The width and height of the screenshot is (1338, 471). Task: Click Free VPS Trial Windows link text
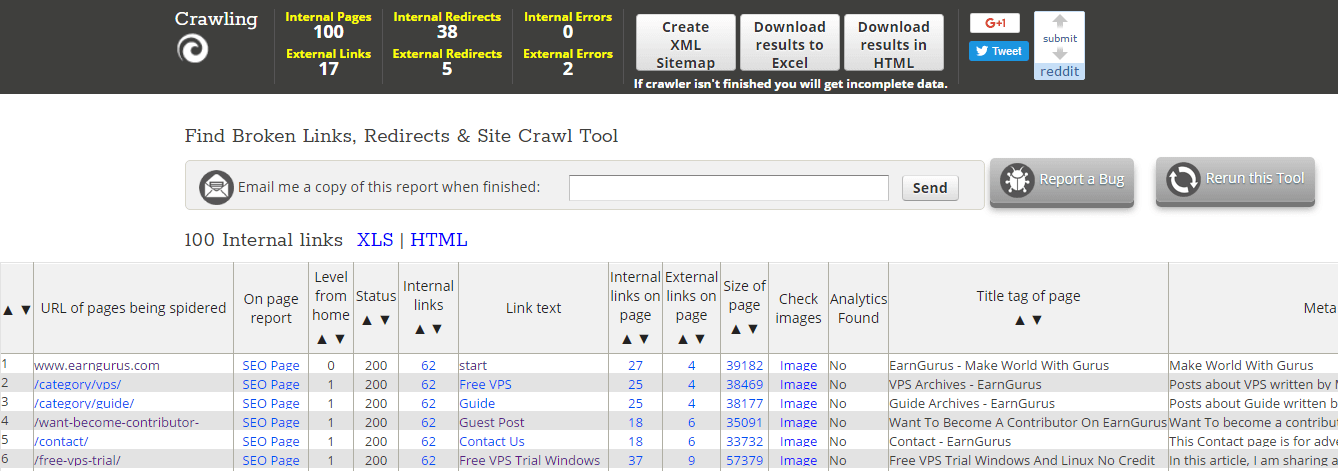point(530,461)
